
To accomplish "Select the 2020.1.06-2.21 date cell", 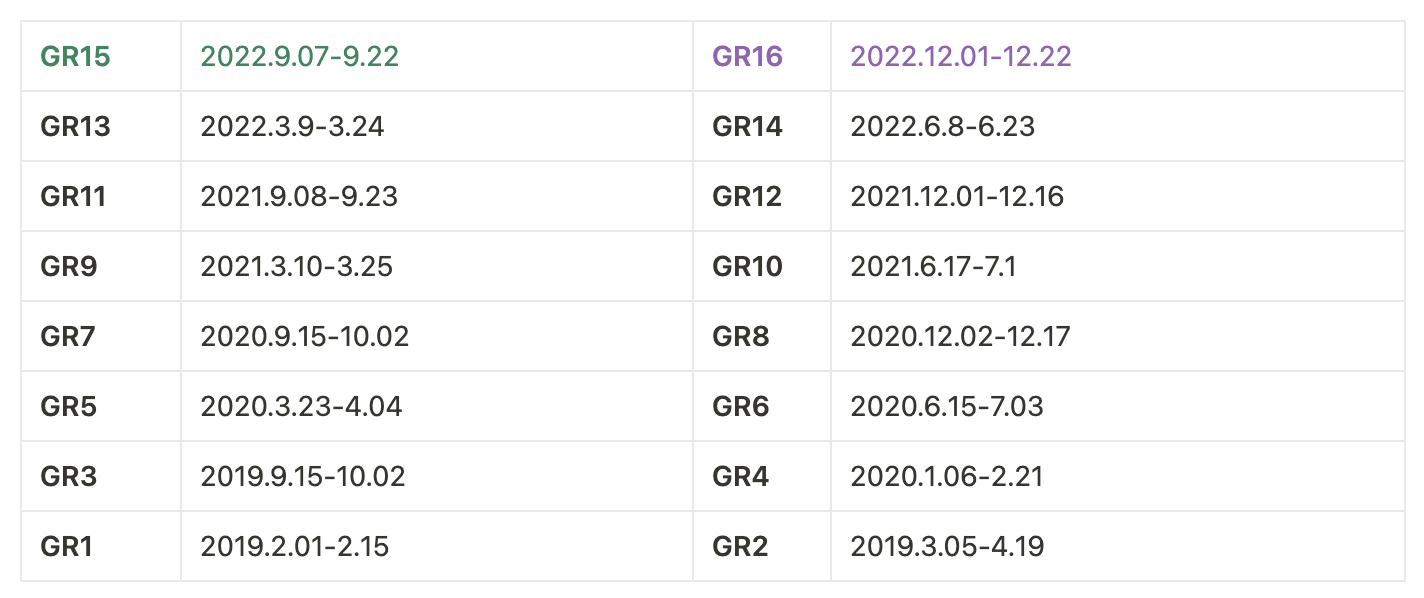I will coord(1118,476).
